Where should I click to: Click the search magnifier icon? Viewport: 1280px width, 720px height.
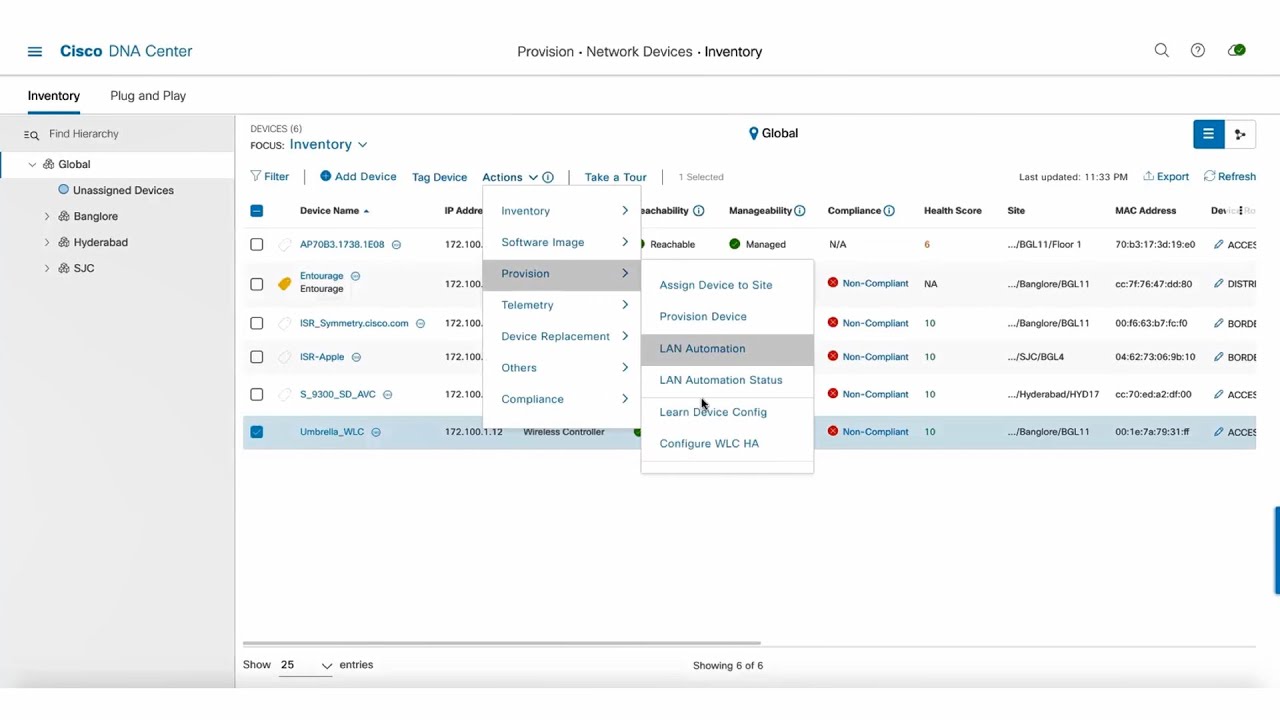(x=1162, y=50)
